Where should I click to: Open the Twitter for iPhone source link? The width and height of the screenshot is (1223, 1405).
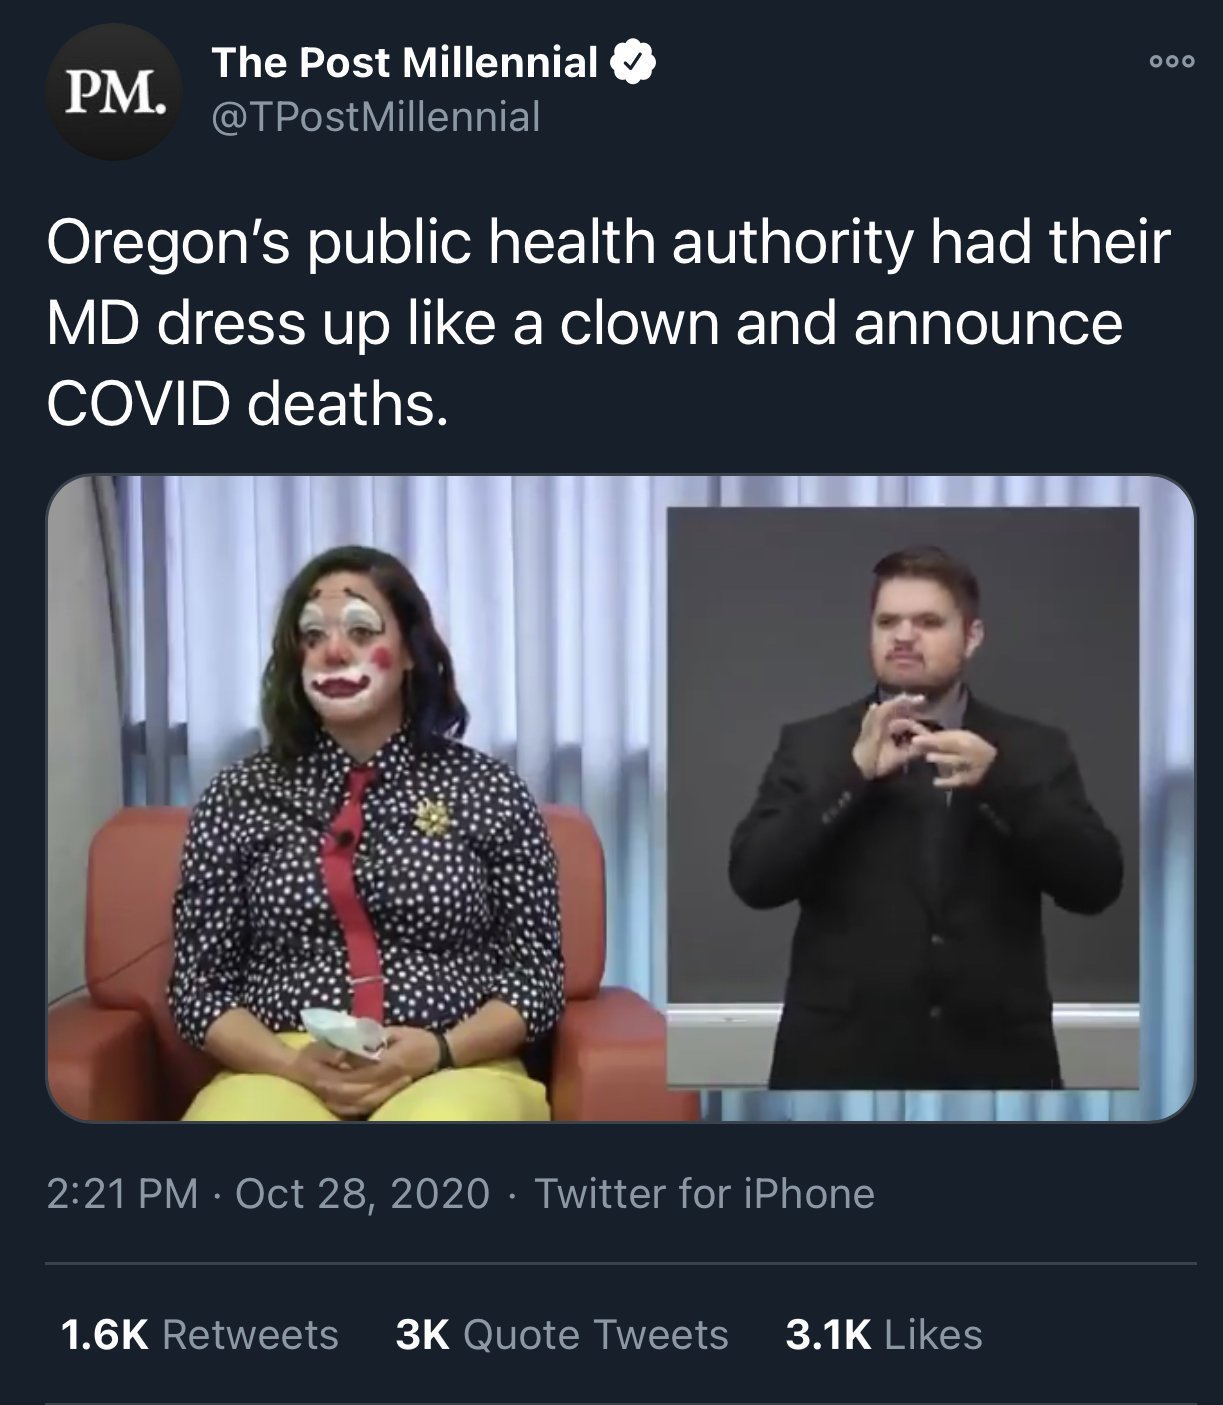pos(705,1193)
